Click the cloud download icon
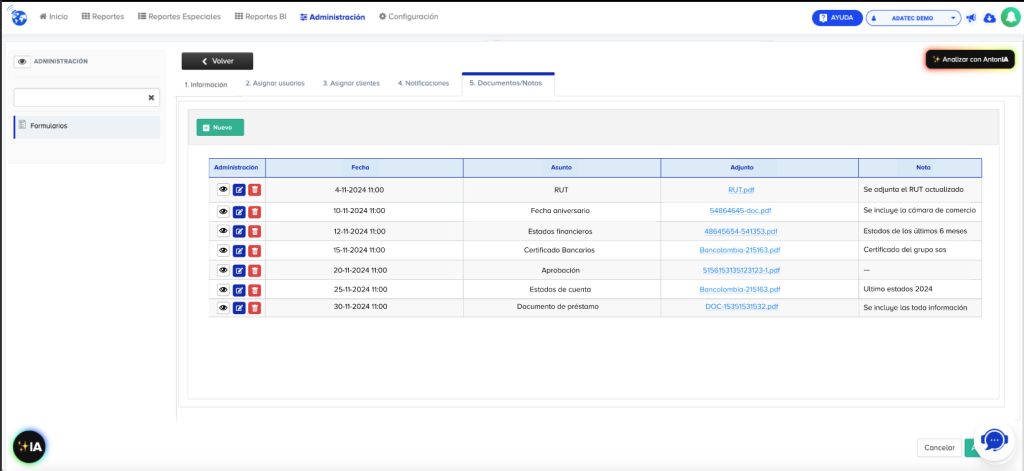This screenshot has height=471, width=1024. tap(989, 18)
